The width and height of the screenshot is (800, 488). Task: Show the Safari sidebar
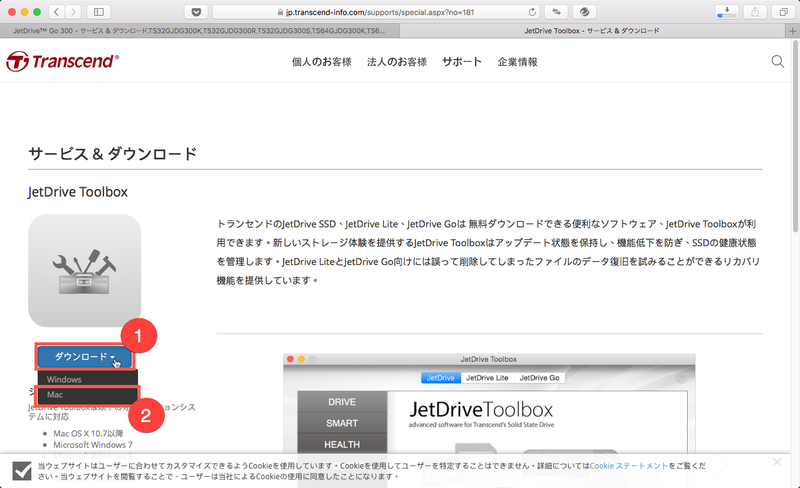click(99, 12)
